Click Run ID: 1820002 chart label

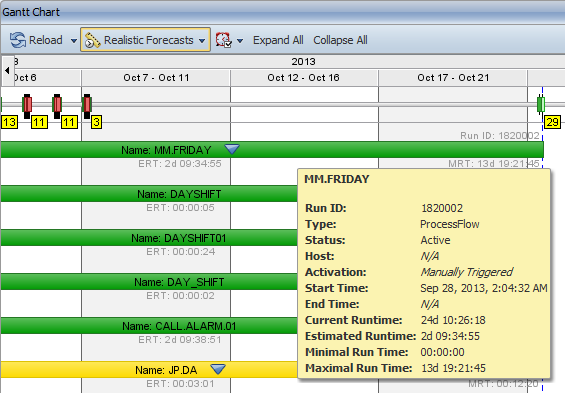point(500,136)
